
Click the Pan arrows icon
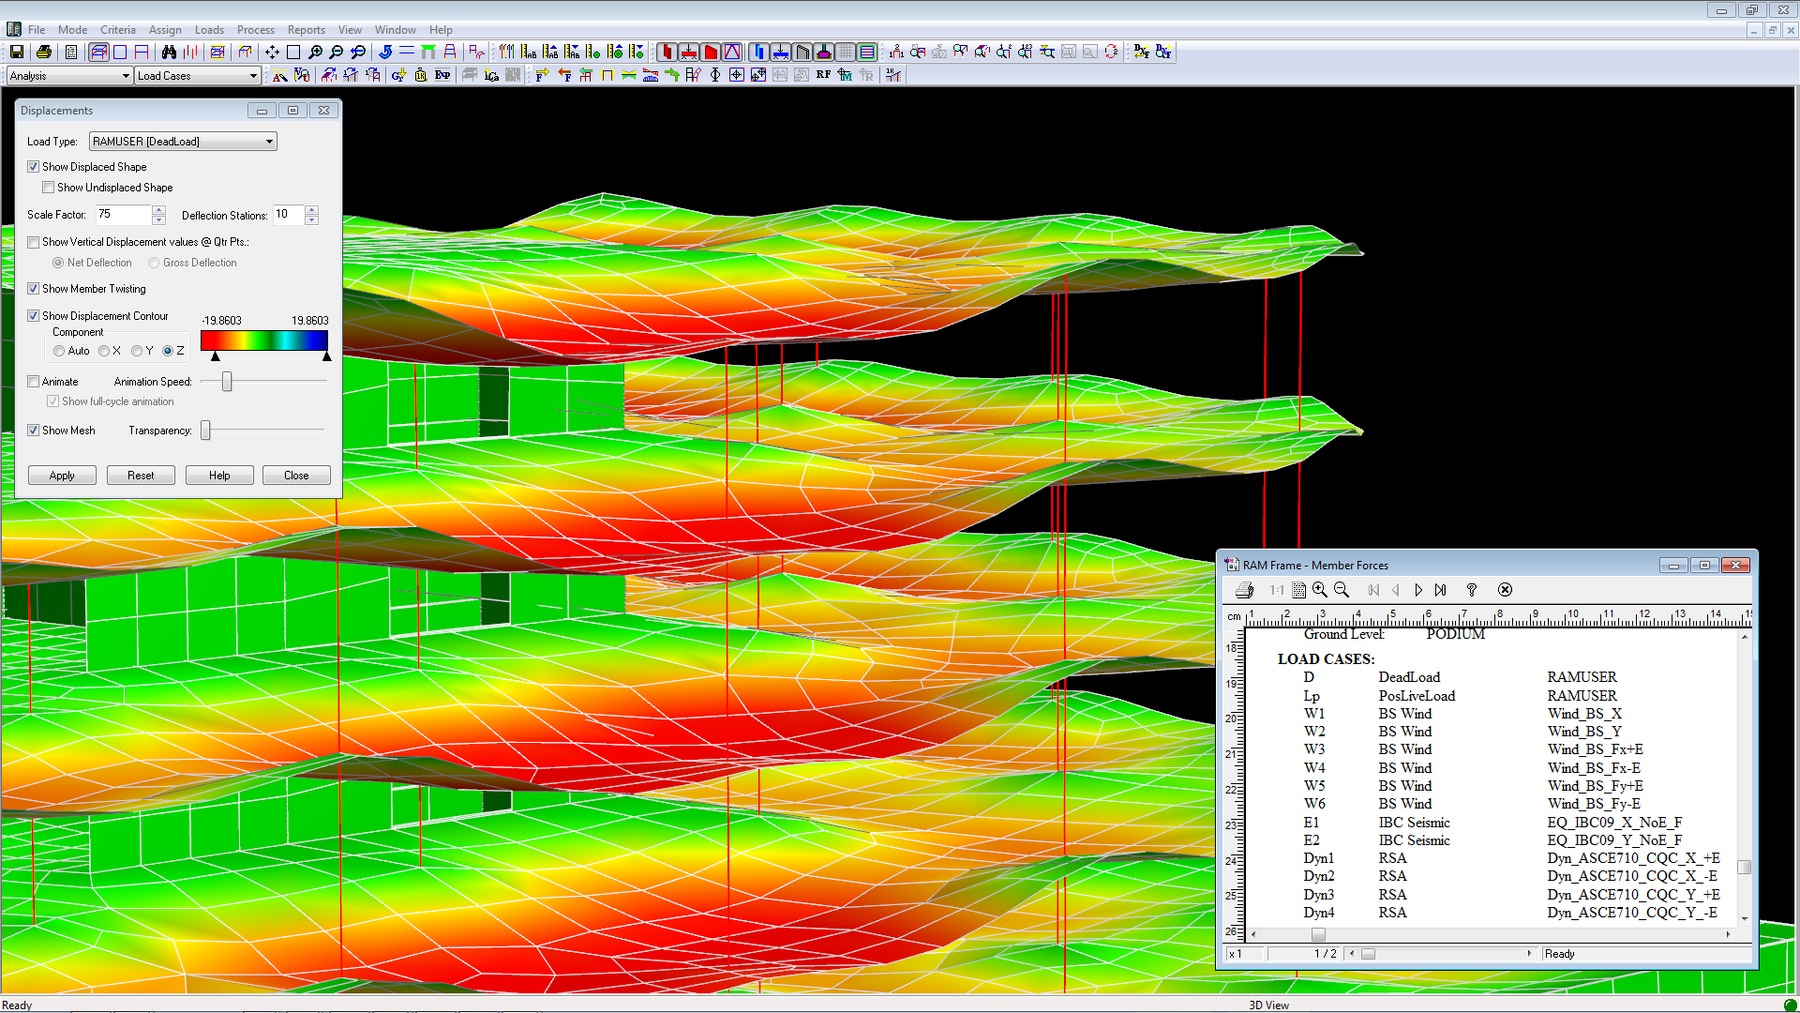[x=272, y=52]
